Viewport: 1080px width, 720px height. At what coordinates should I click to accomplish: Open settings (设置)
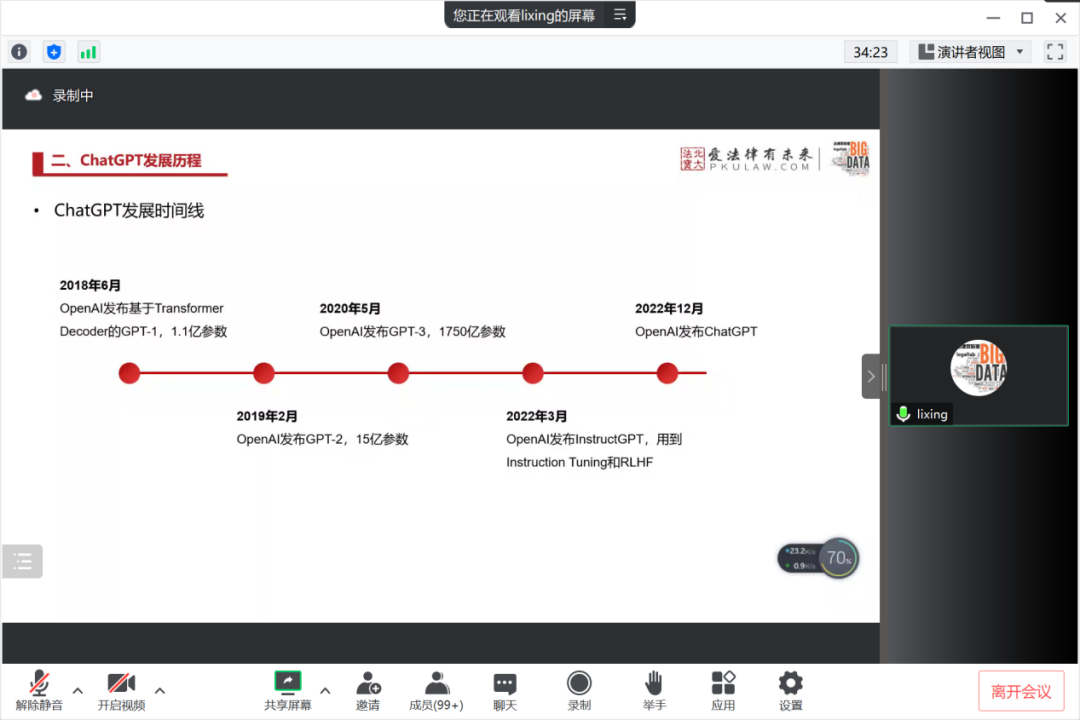point(791,690)
